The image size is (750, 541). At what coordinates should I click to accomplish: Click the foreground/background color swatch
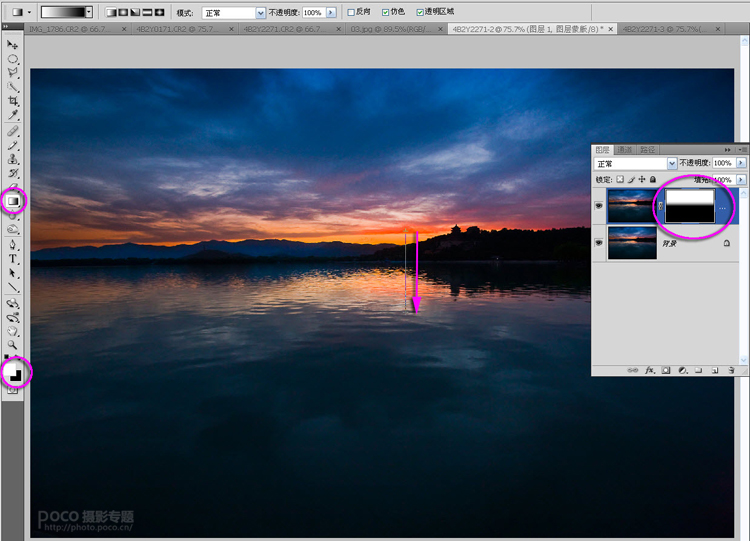point(15,373)
